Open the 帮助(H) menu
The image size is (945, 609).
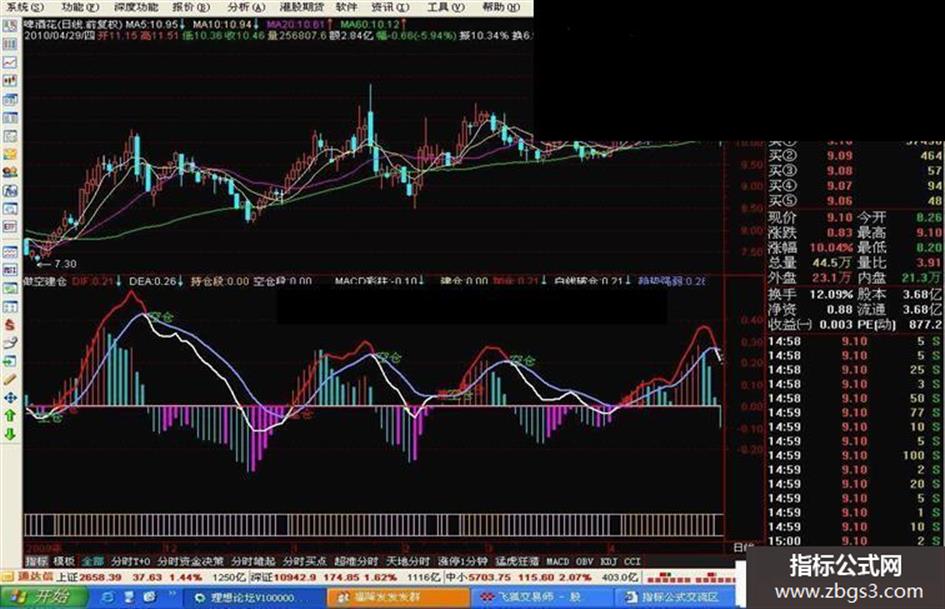[501, 7]
